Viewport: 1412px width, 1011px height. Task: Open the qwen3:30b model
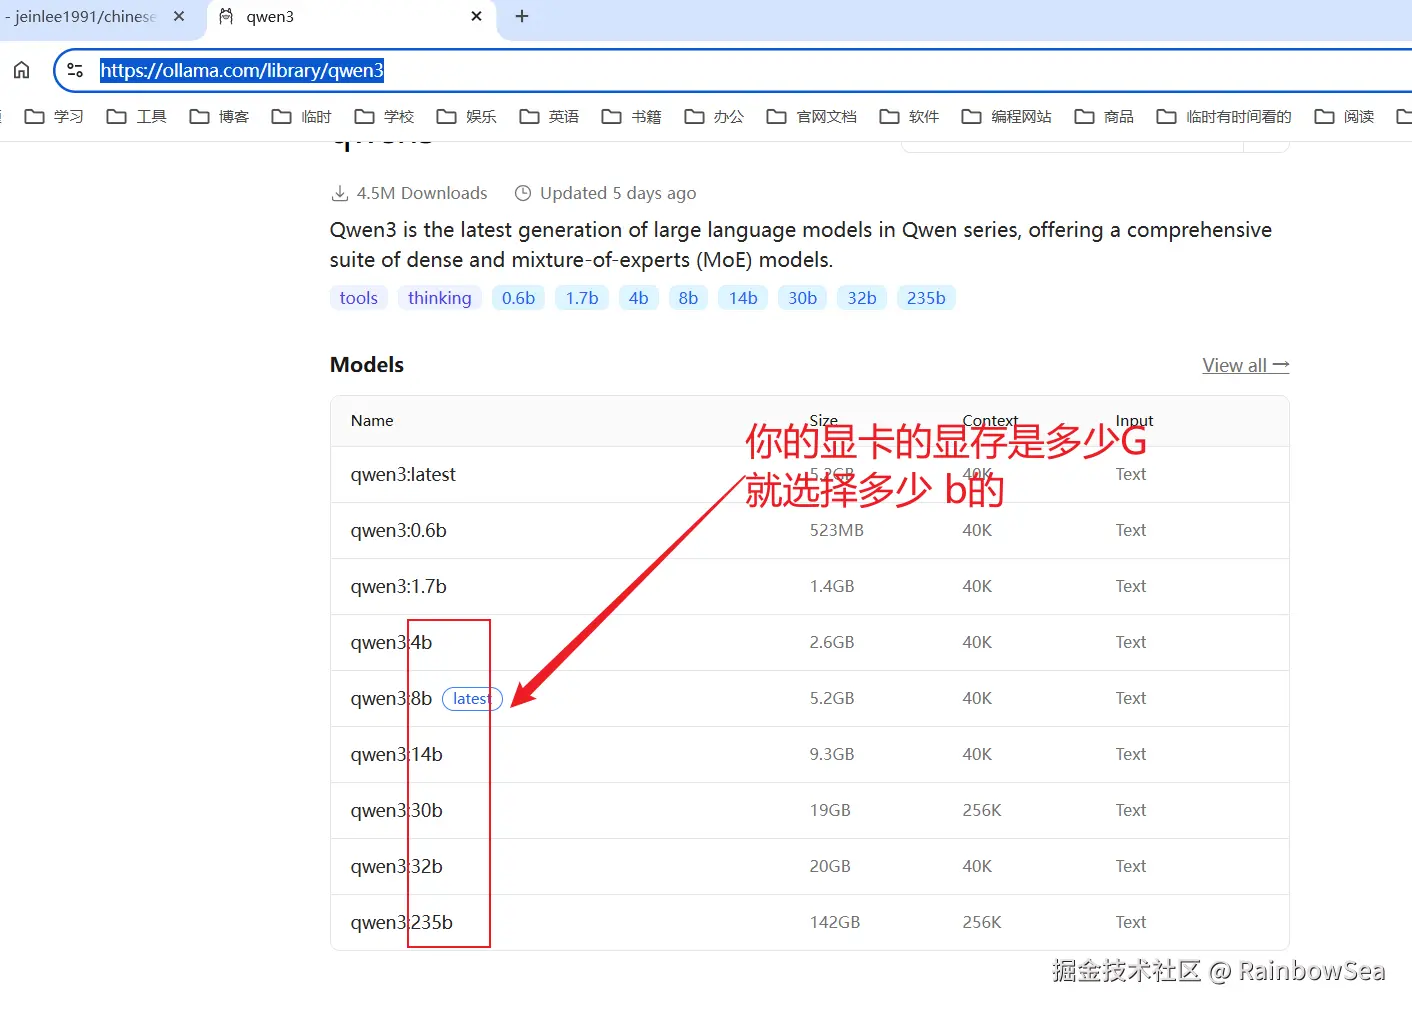tap(396, 810)
